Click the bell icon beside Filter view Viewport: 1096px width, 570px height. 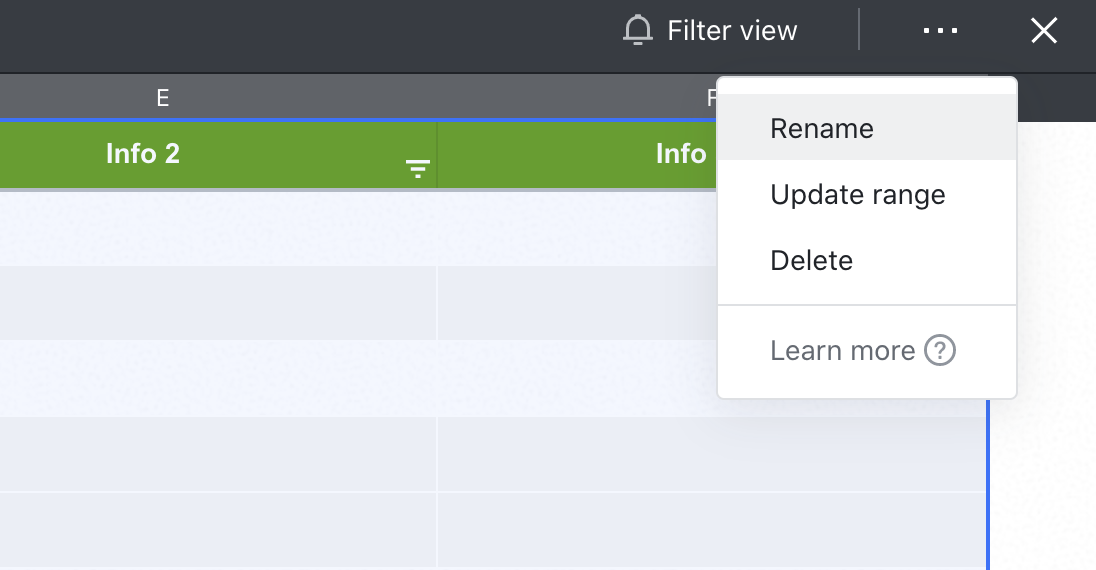637,30
